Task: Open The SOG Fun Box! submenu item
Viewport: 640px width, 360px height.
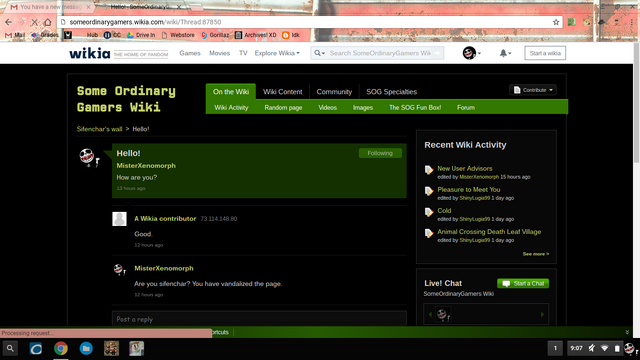Action: (415, 107)
